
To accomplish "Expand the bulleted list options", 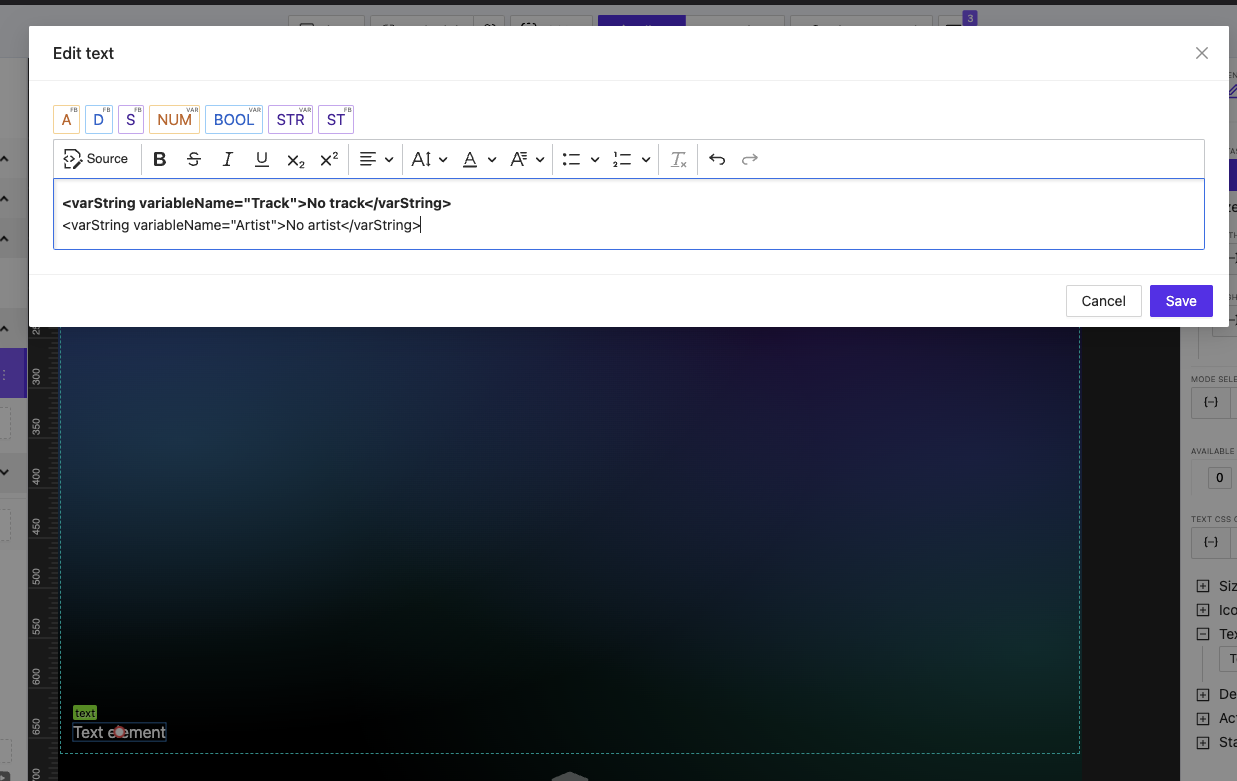I will (595, 159).
